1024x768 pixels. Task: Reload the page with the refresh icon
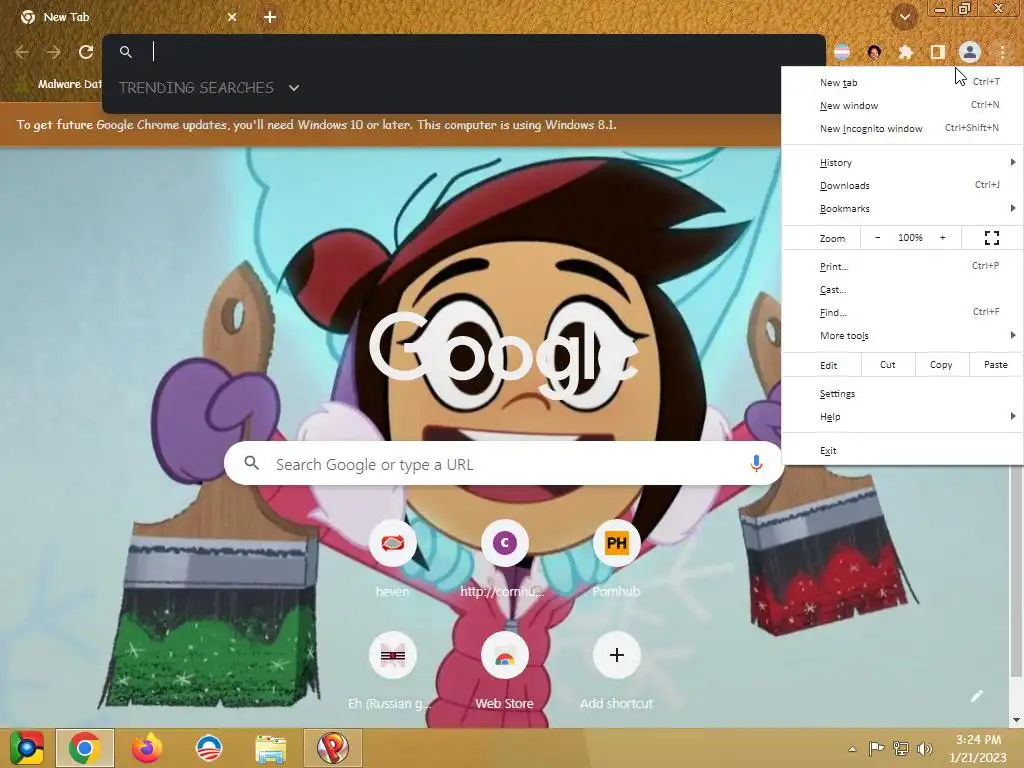click(86, 52)
